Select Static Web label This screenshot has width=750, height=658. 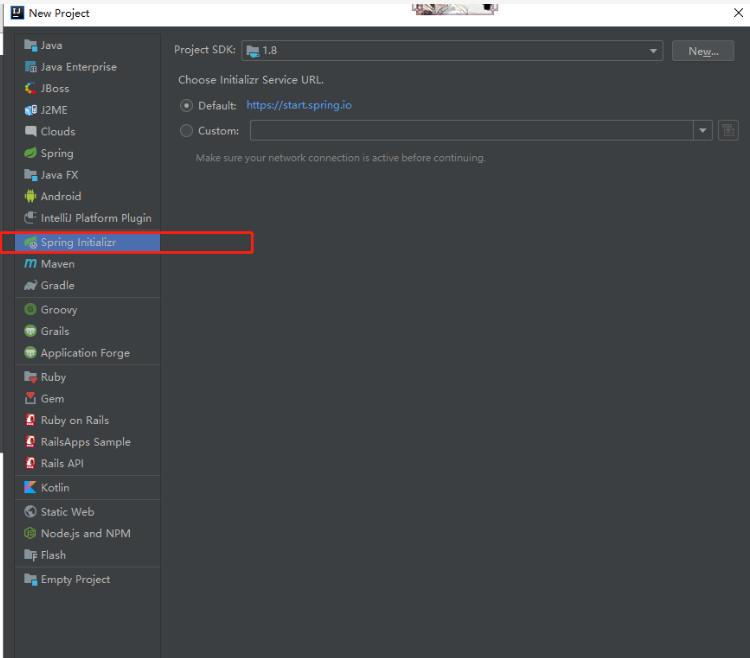(x=67, y=512)
